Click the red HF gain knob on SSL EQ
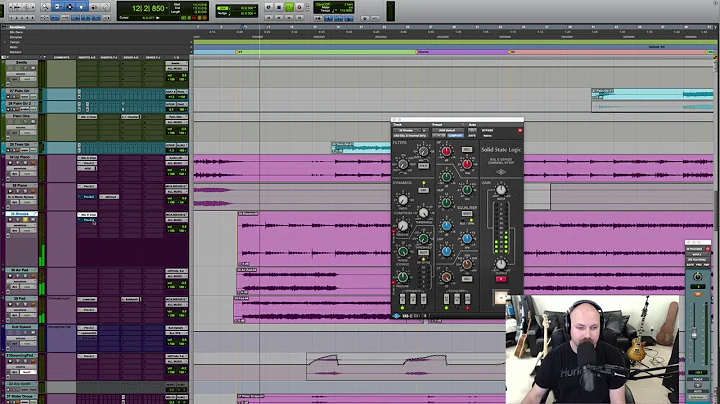 pos(446,152)
